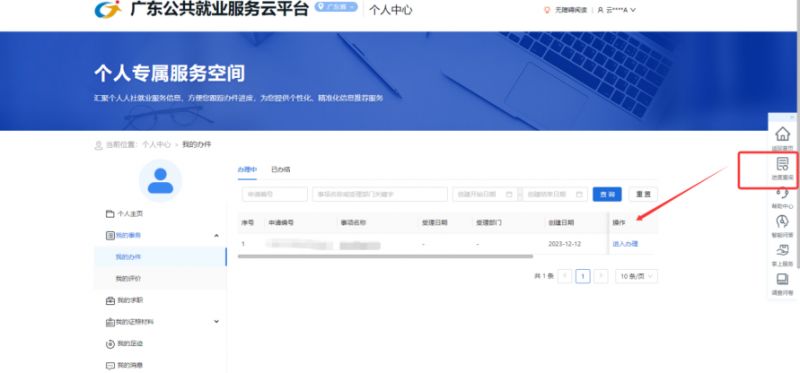Viewport: 800px width, 373px height.
Task: Open the 智能问答 icon in right sidebar
Action: click(x=782, y=221)
